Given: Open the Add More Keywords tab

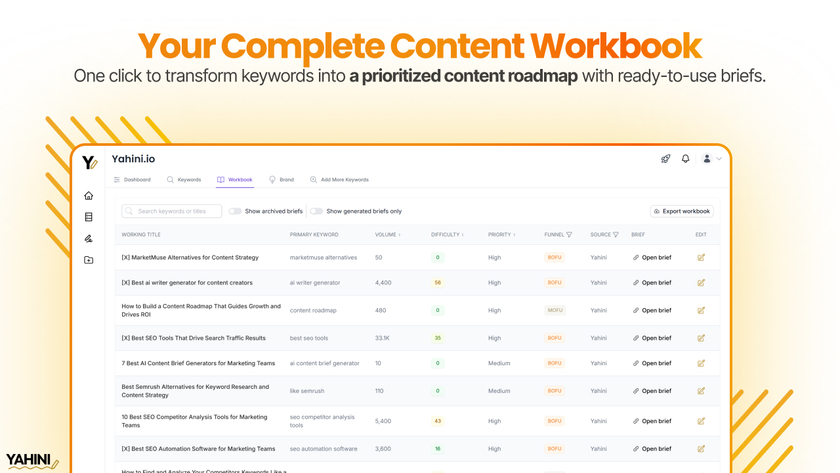Looking at the screenshot, I should click(x=339, y=180).
